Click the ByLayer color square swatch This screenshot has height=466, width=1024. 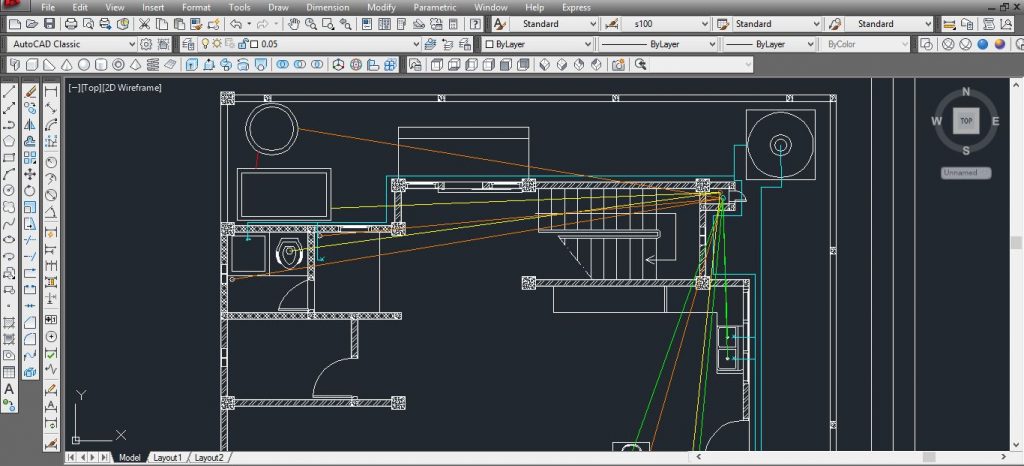pyautogui.click(x=489, y=44)
